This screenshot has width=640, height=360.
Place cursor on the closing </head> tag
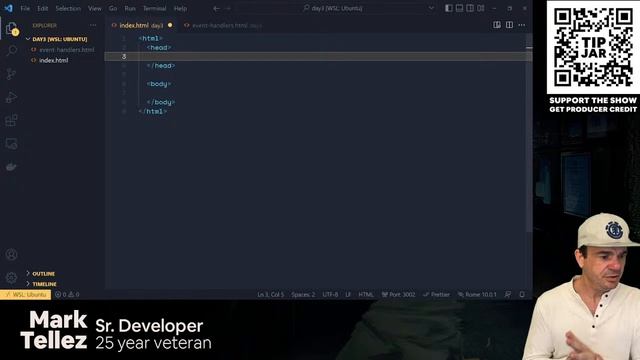click(161, 66)
